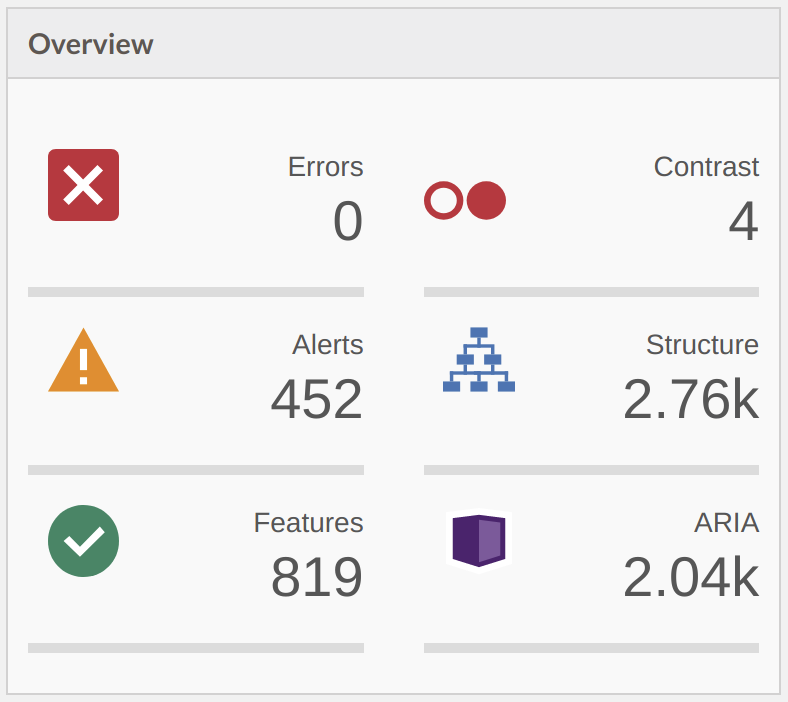Click the blue Structure hierarchy icon

click(479, 359)
